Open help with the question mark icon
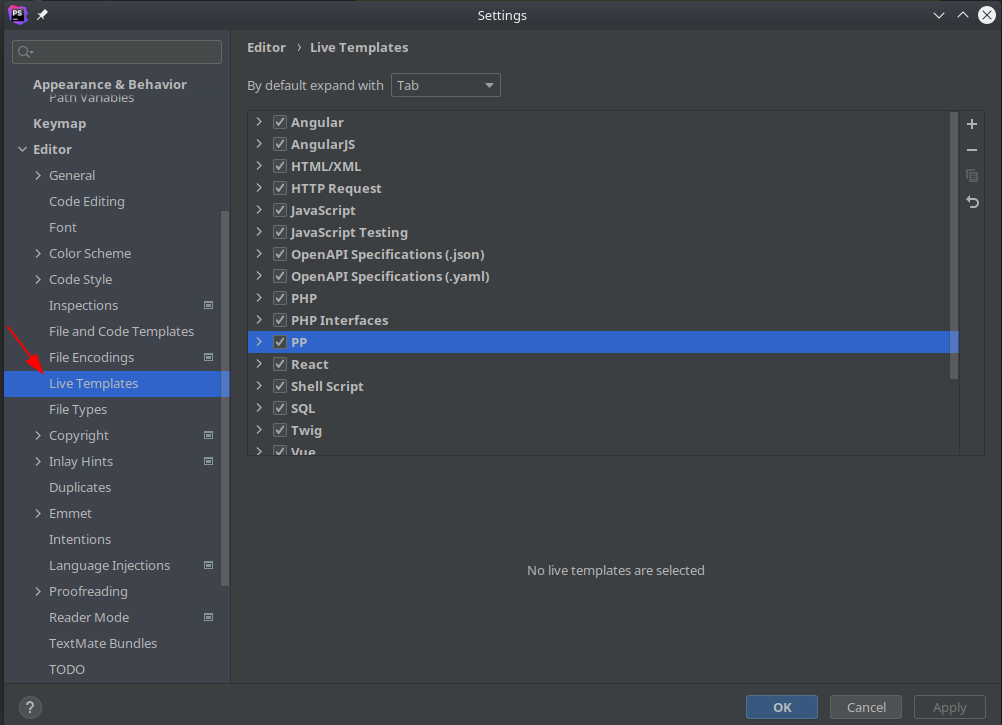1002x725 pixels. (30, 707)
